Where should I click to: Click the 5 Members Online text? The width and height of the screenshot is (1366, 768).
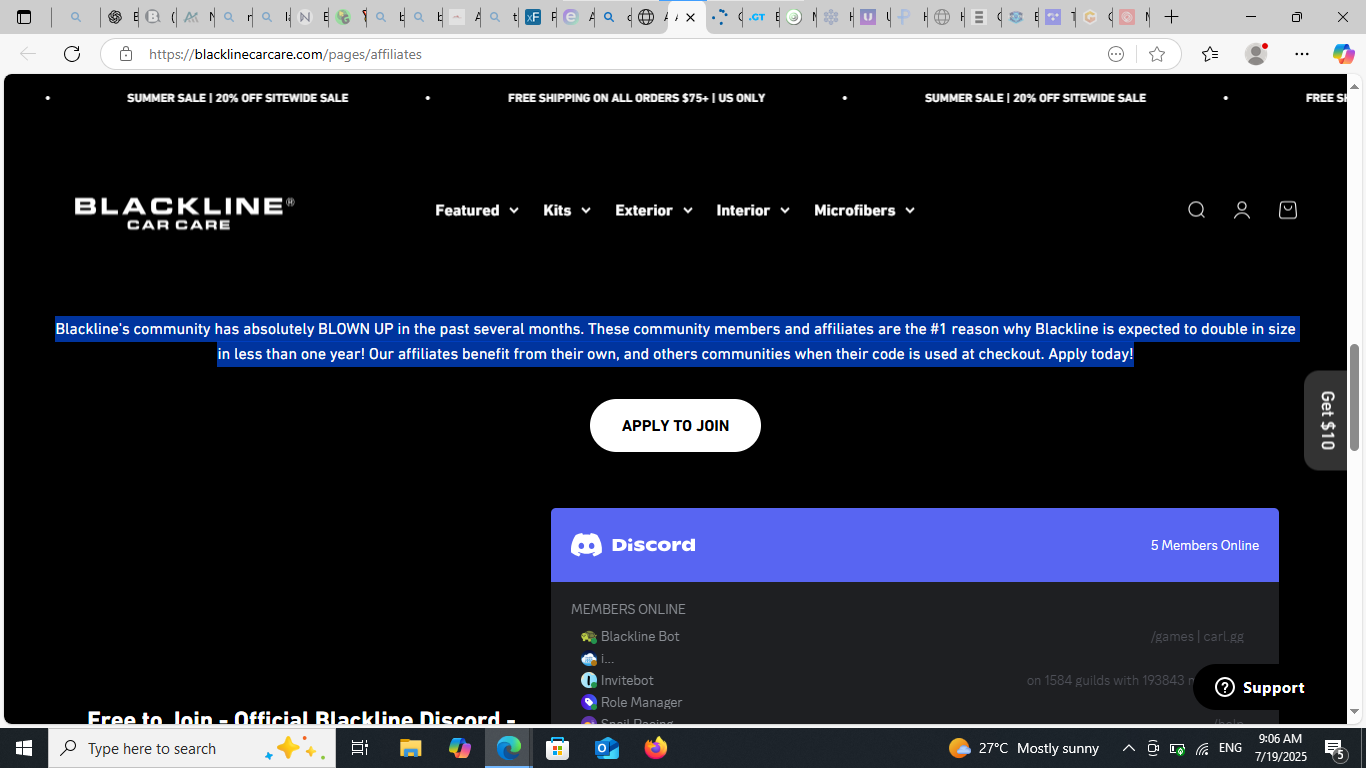tap(1204, 545)
